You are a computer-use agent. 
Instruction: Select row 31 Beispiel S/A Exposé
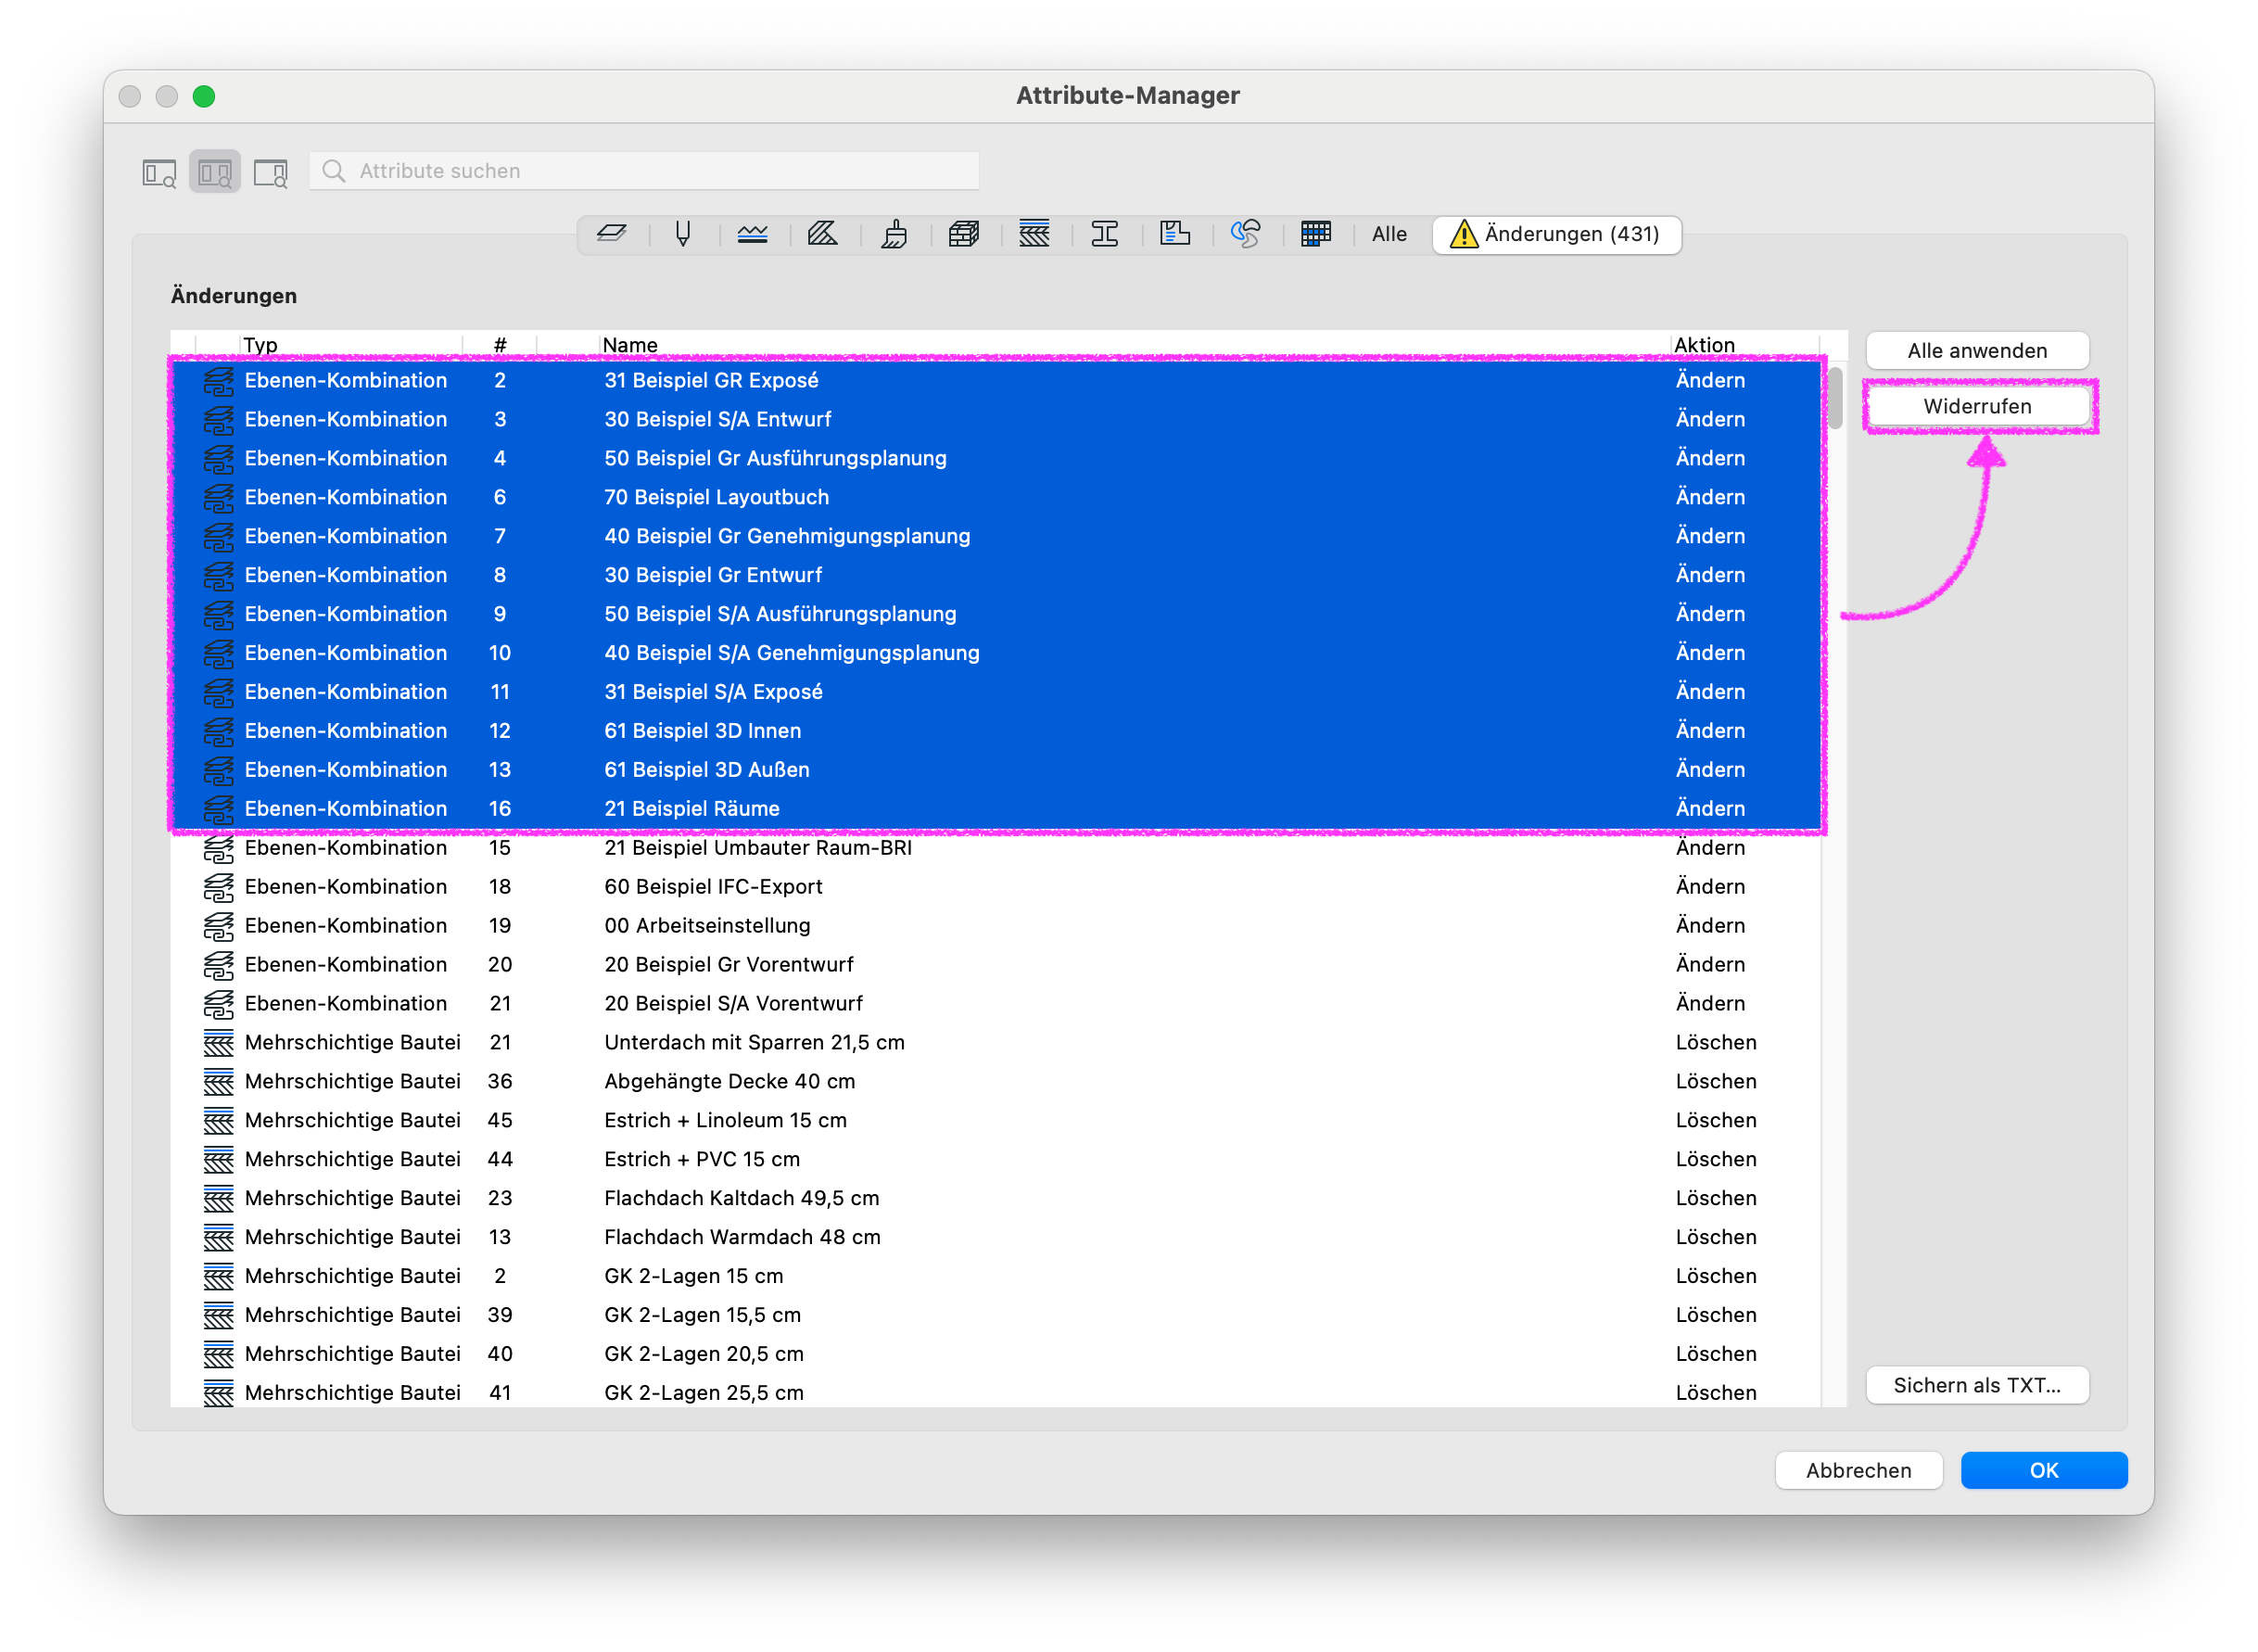[996, 693]
